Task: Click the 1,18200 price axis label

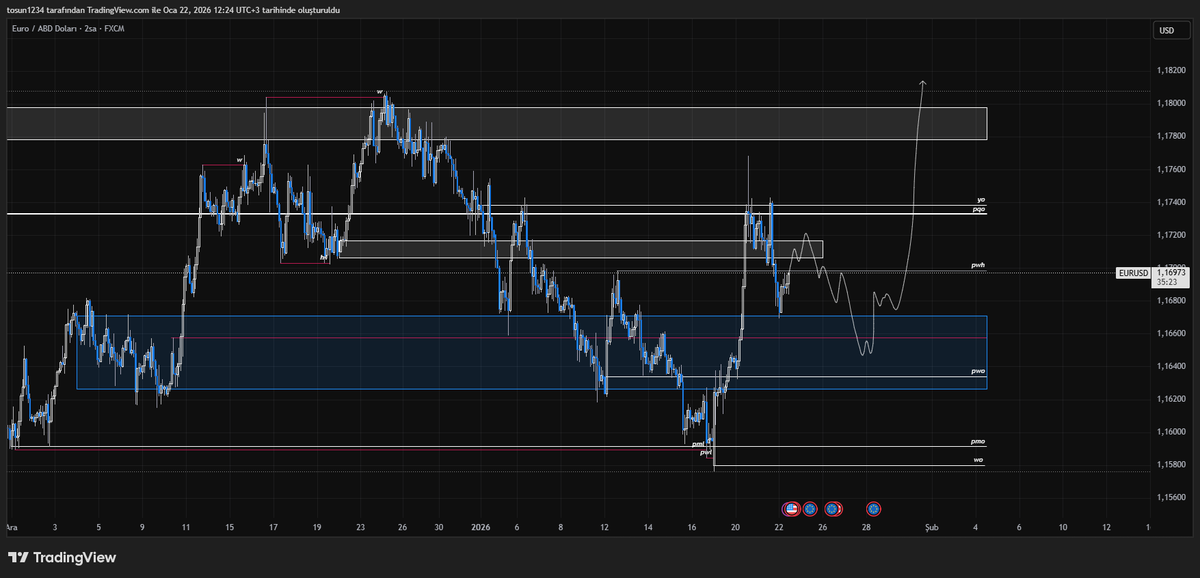Action: coord(1171,71)
